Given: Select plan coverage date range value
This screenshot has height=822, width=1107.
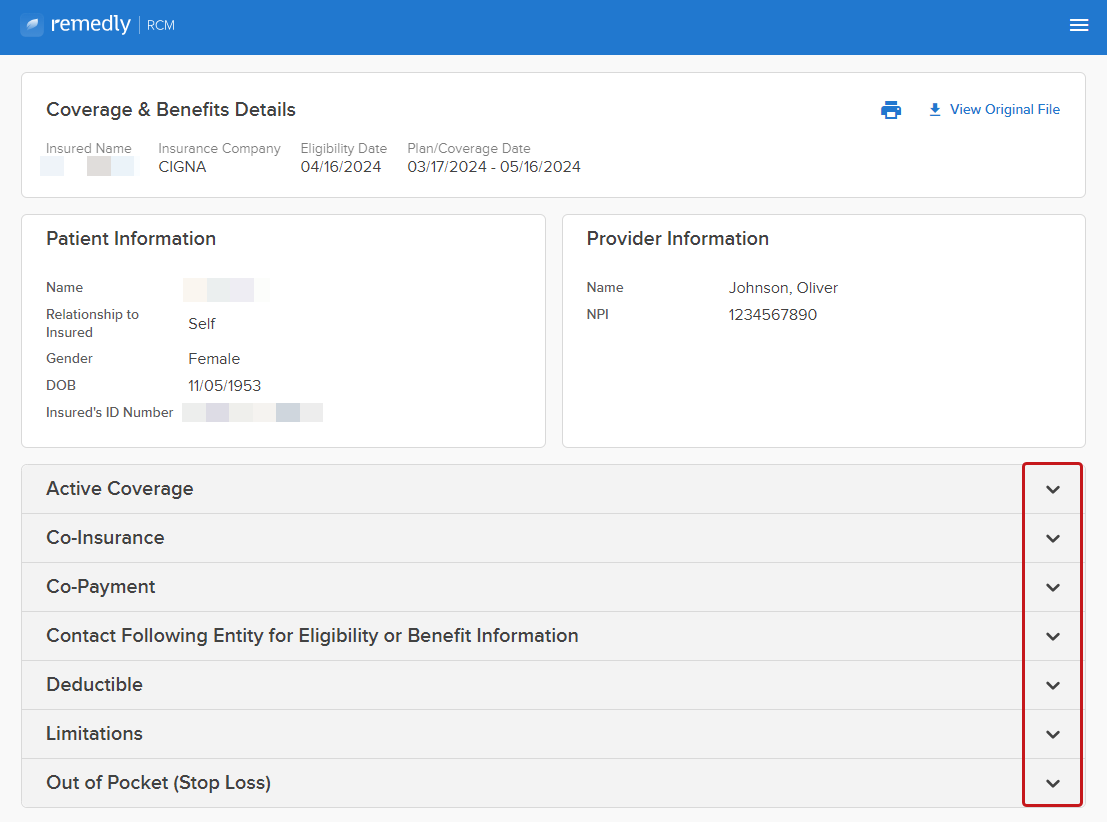Looking at the screenshot, I should tap(494, 167).
